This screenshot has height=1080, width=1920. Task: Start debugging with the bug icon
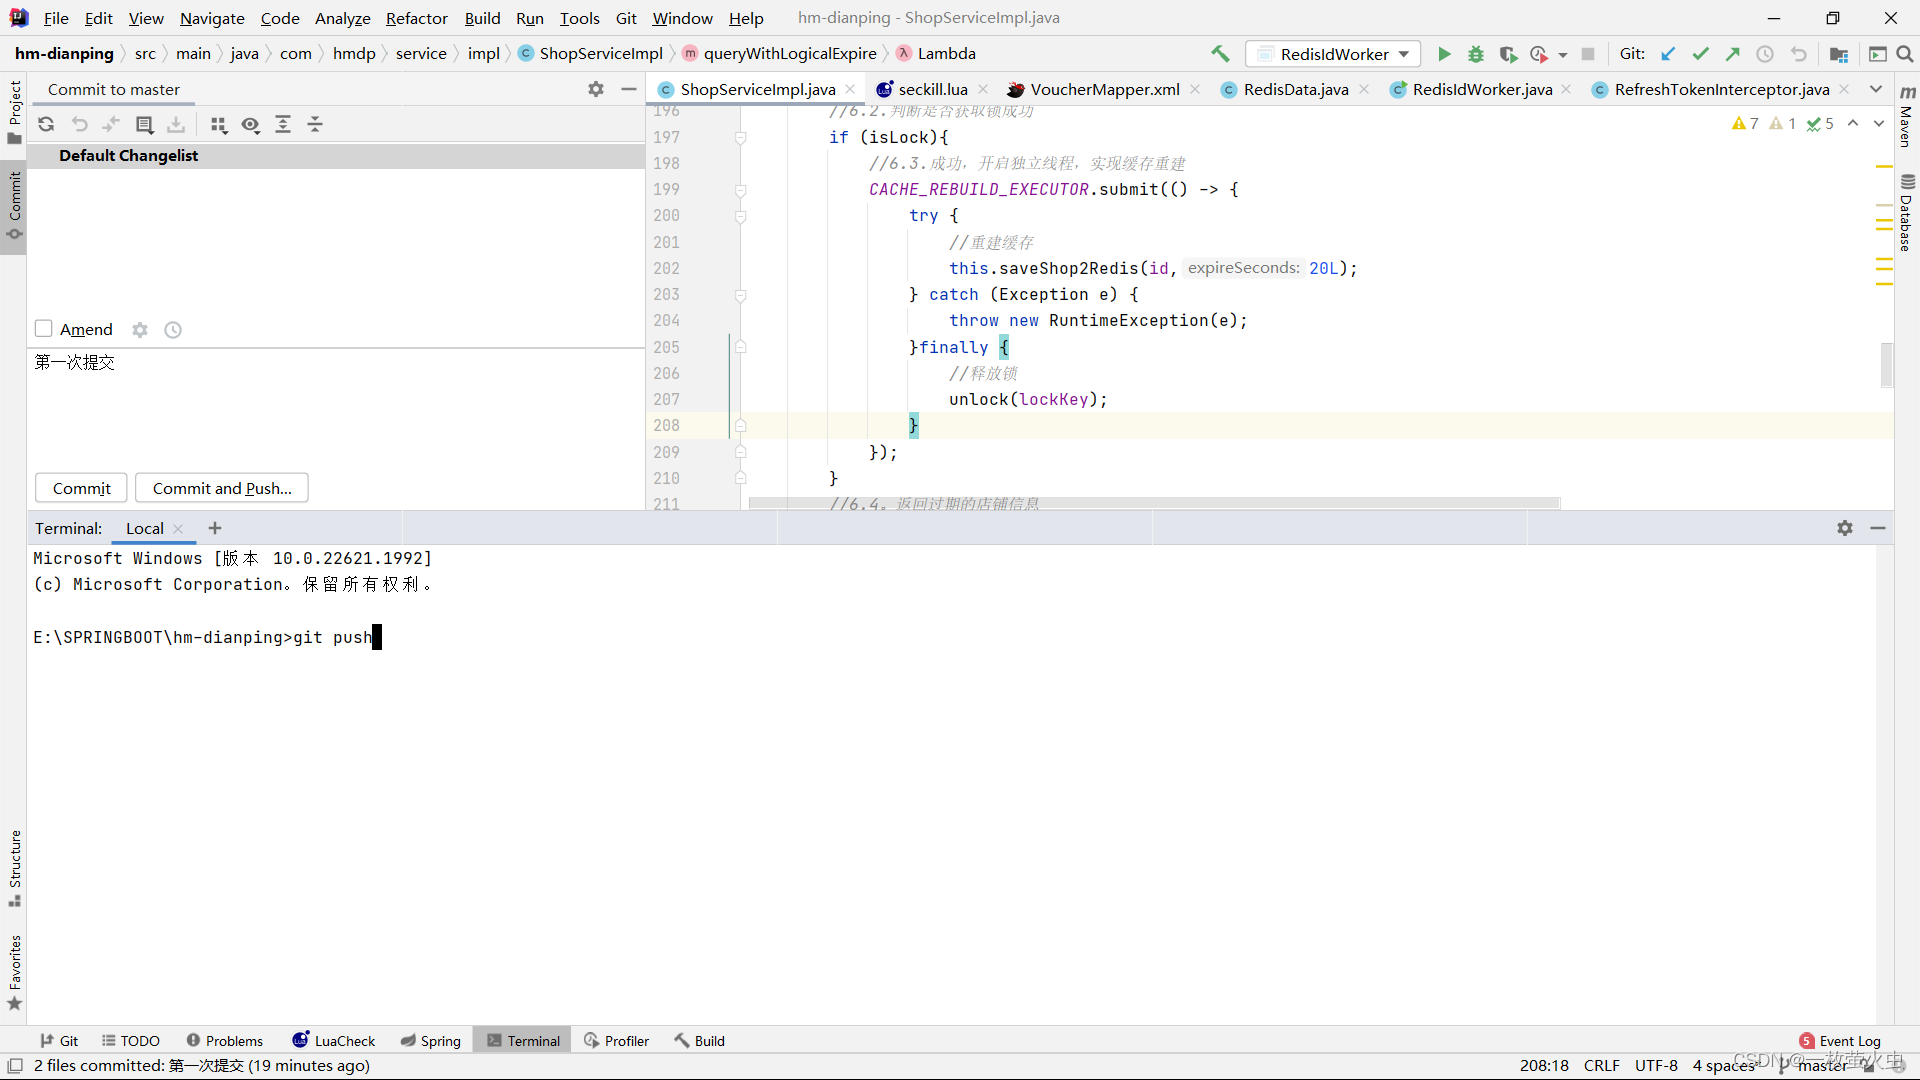(1476, 54)
